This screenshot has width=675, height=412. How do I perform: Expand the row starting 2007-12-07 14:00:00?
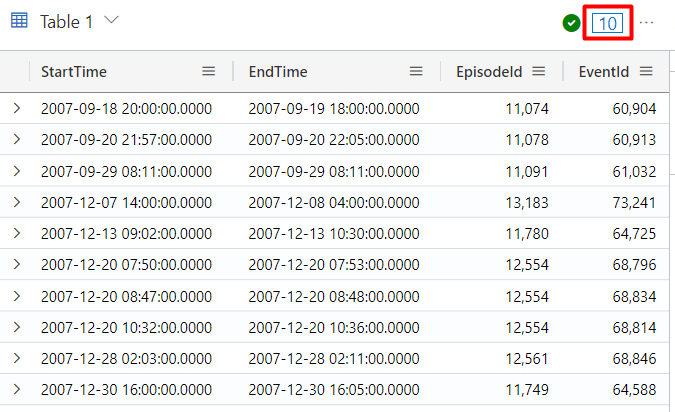coord(17,201)
